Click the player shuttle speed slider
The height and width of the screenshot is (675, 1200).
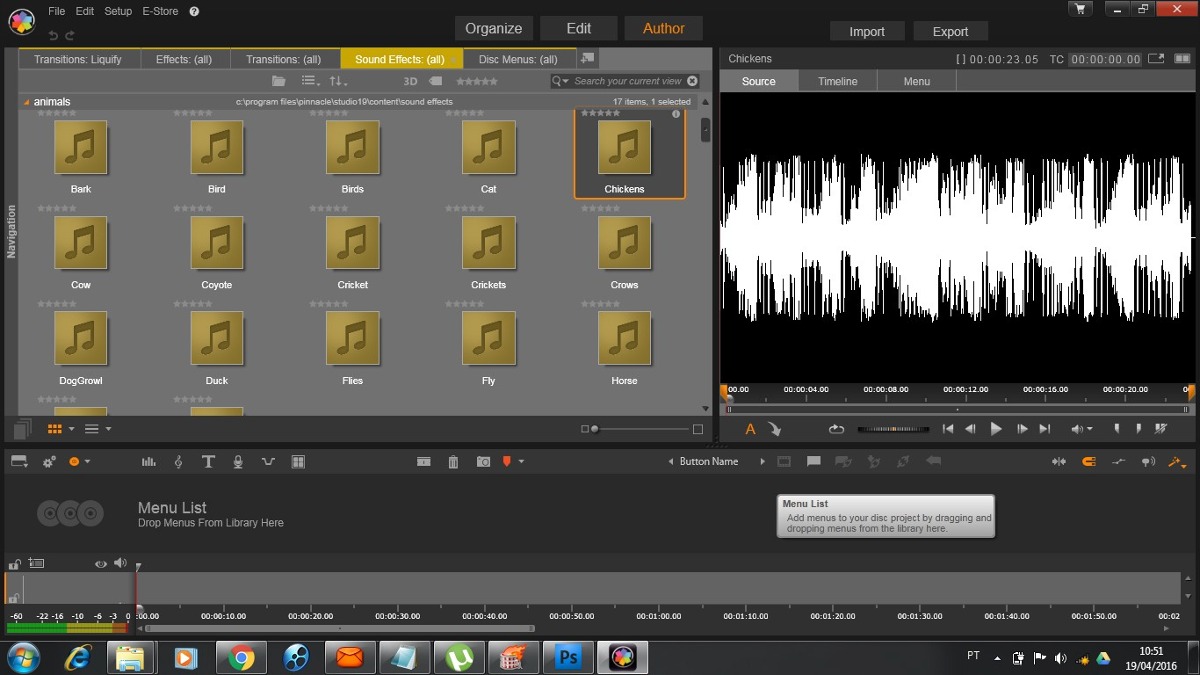892,429
